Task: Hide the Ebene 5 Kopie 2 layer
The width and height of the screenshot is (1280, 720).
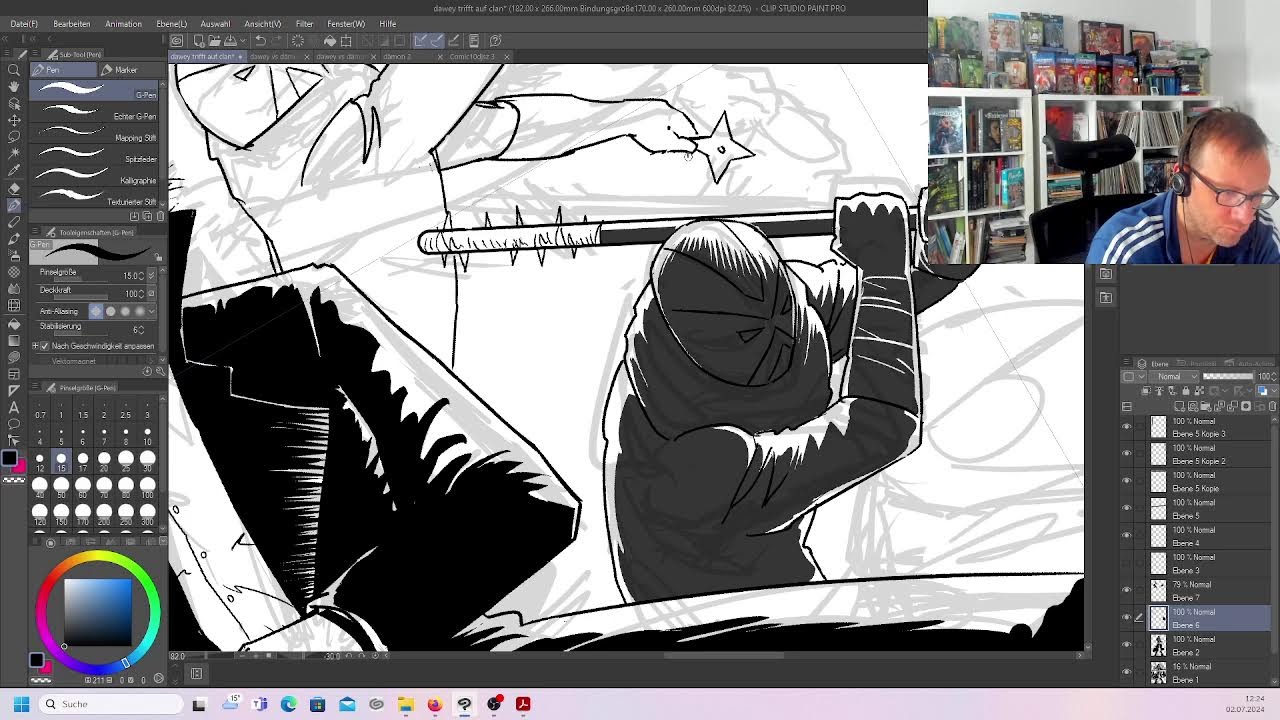Action: coord(1127,454)
